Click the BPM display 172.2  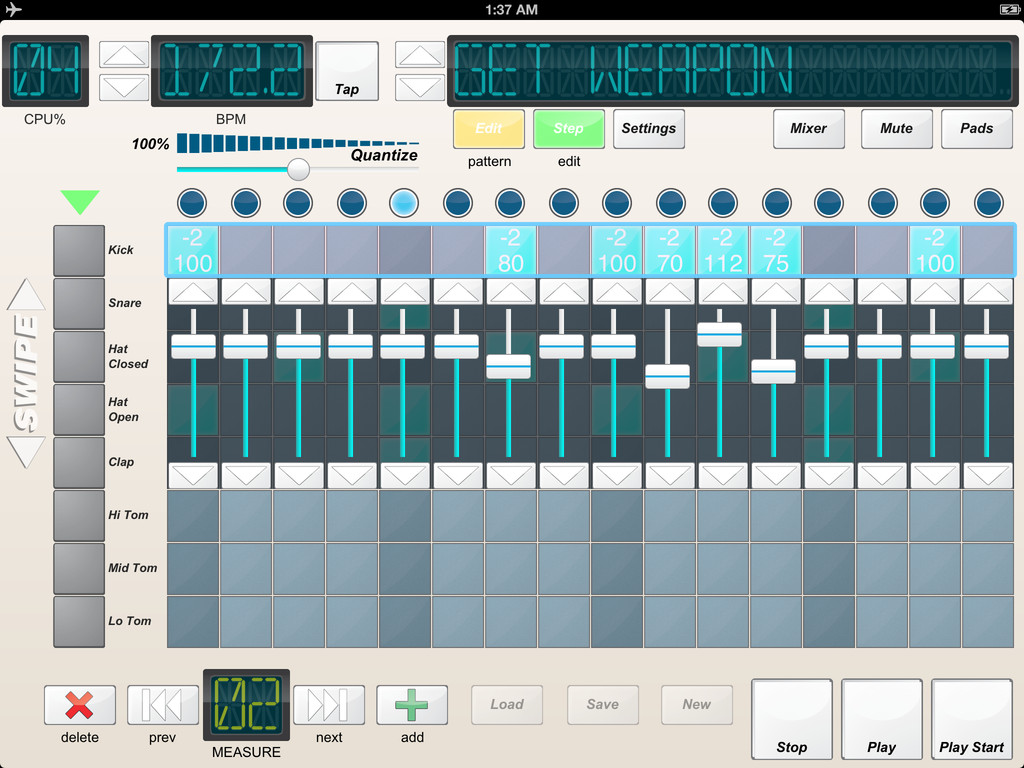point(232,71)
